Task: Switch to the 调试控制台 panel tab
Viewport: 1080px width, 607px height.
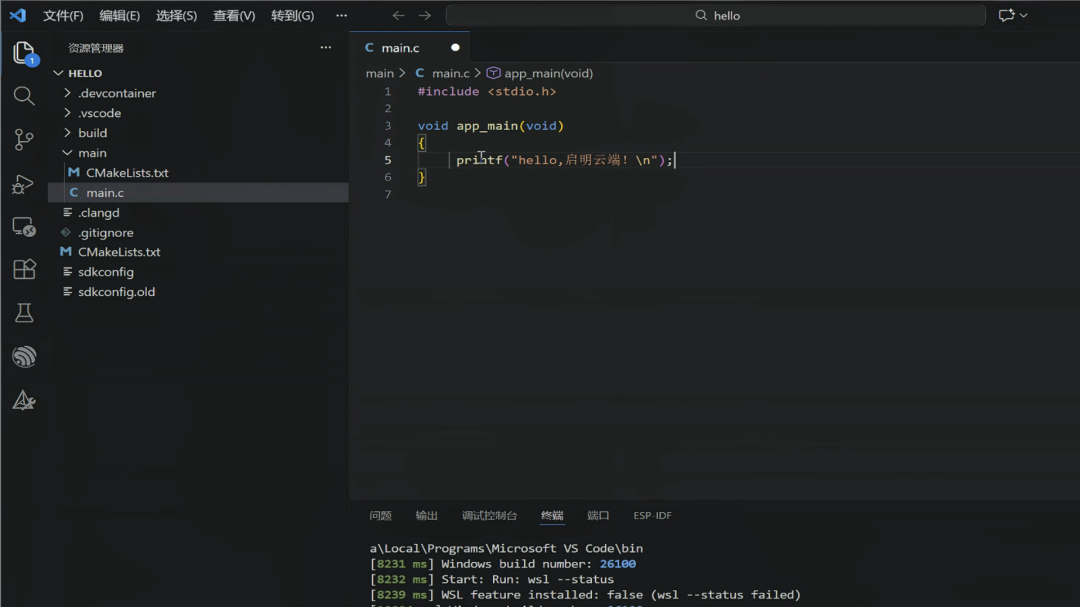Action: pos(489,515)
